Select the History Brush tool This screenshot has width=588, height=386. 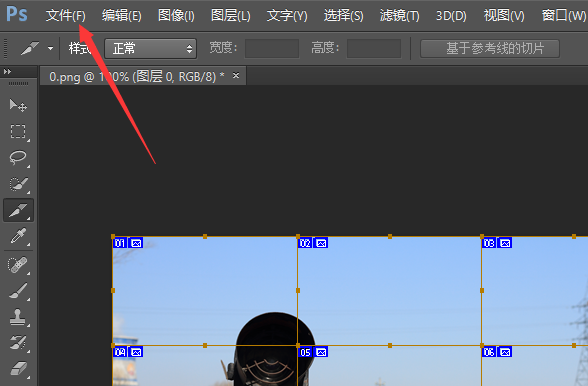click(18, 343)
